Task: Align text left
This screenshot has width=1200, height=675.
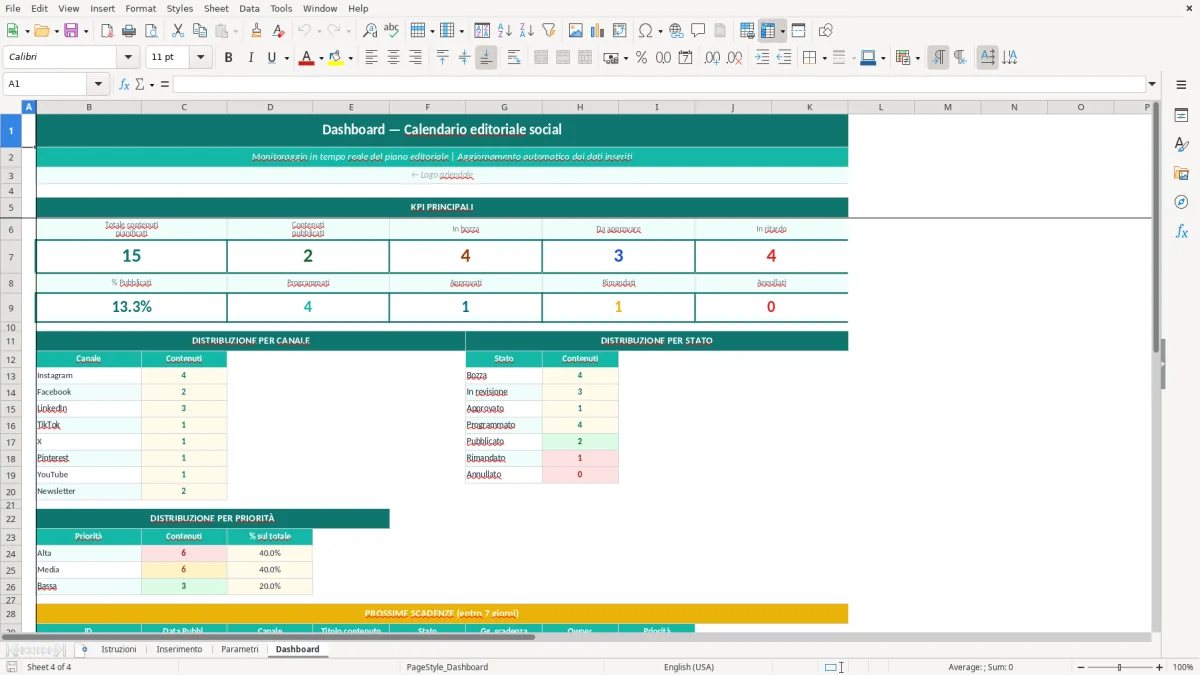Action: tap(372, 58)
